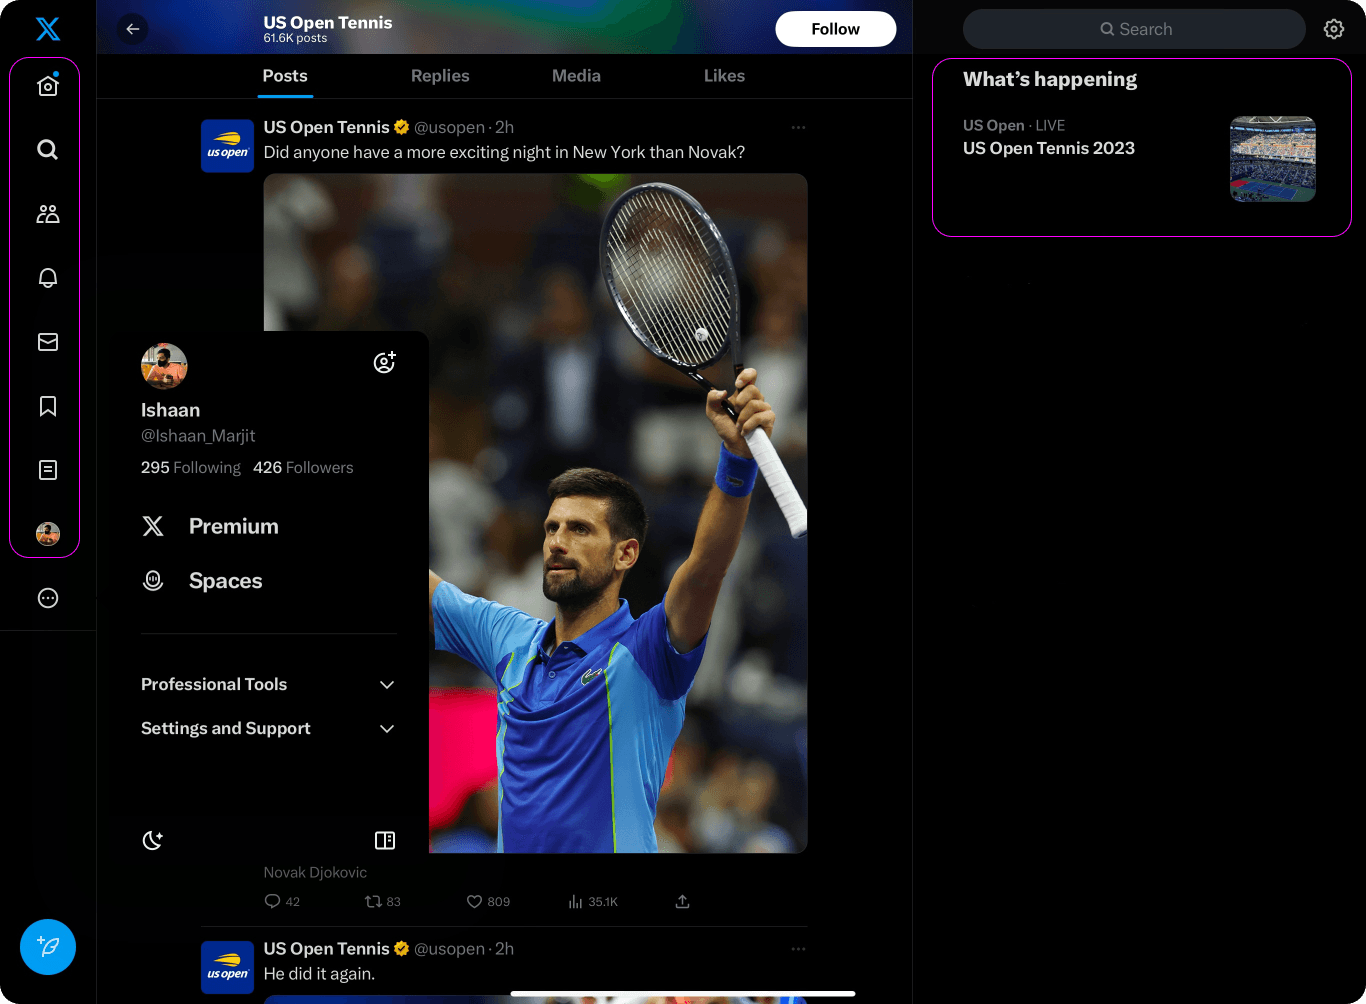This screenshot has height=1004, width=1366.
Task: Switch to the Likes tab
Action: tap(724, 76)
